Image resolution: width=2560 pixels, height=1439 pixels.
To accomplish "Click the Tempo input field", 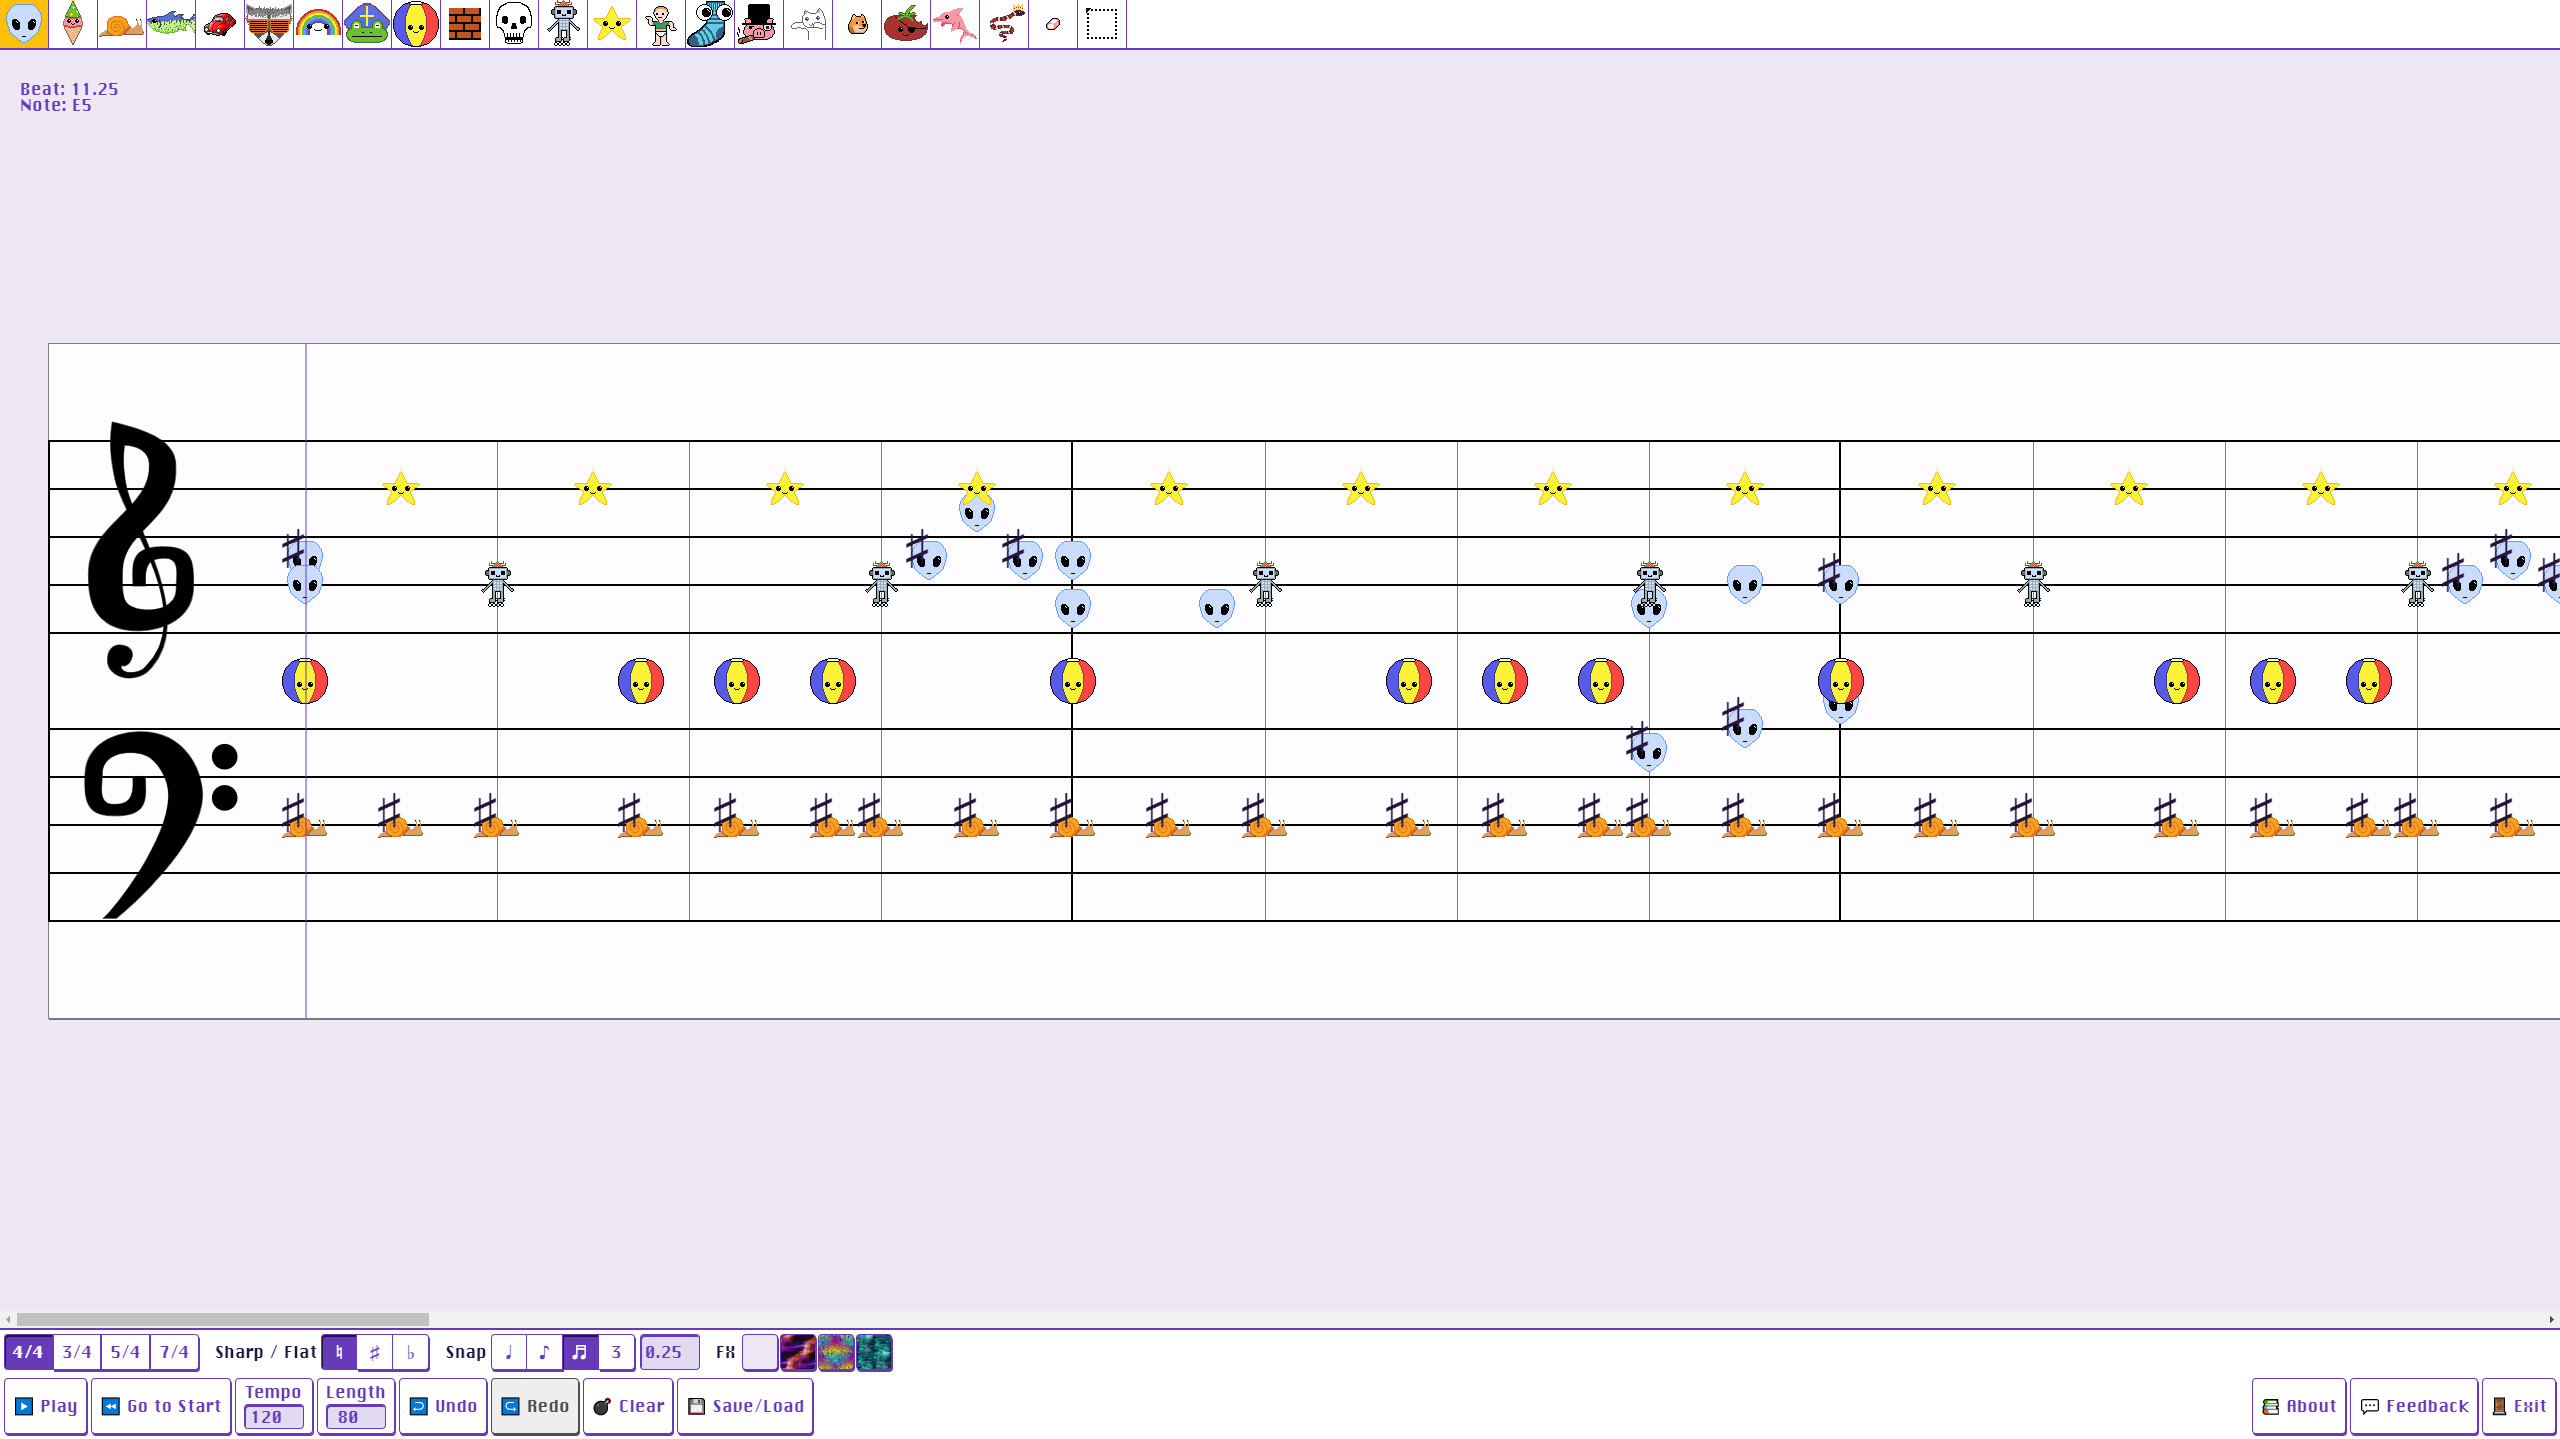I will point(273,1416).
